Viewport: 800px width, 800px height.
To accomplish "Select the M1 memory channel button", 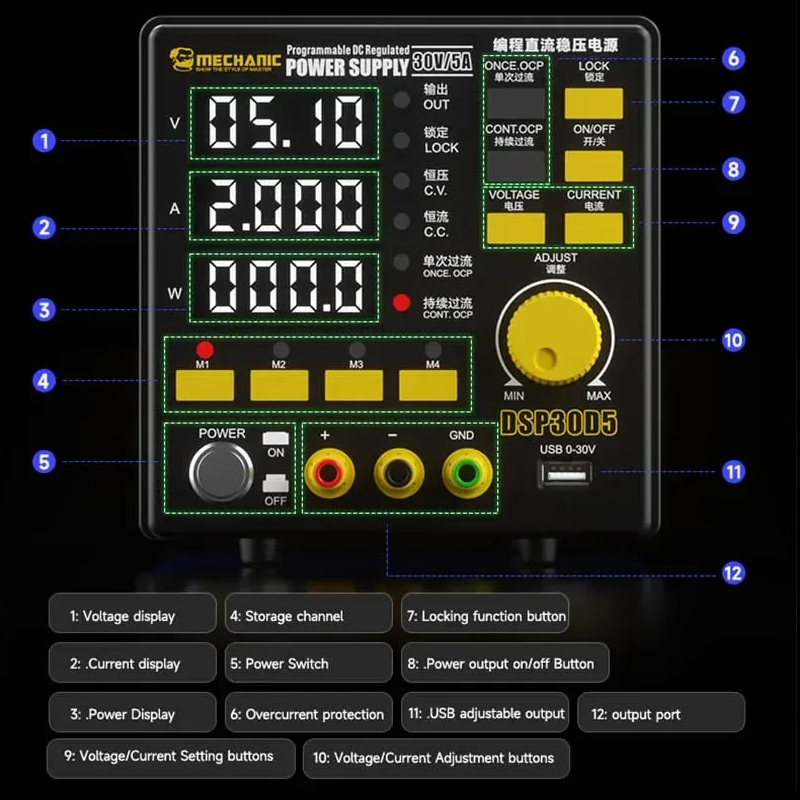I will click(x=204, y=385).
